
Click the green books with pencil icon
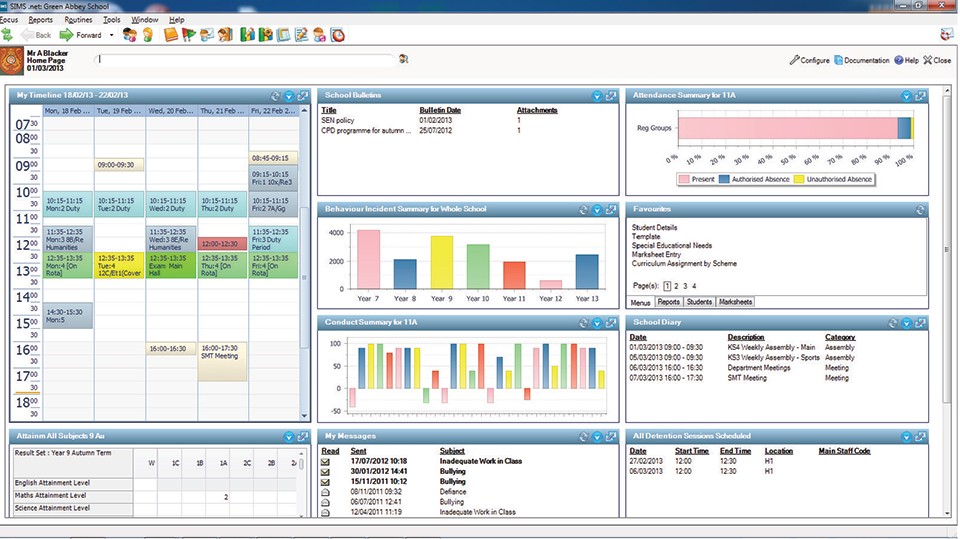[247, 35]
